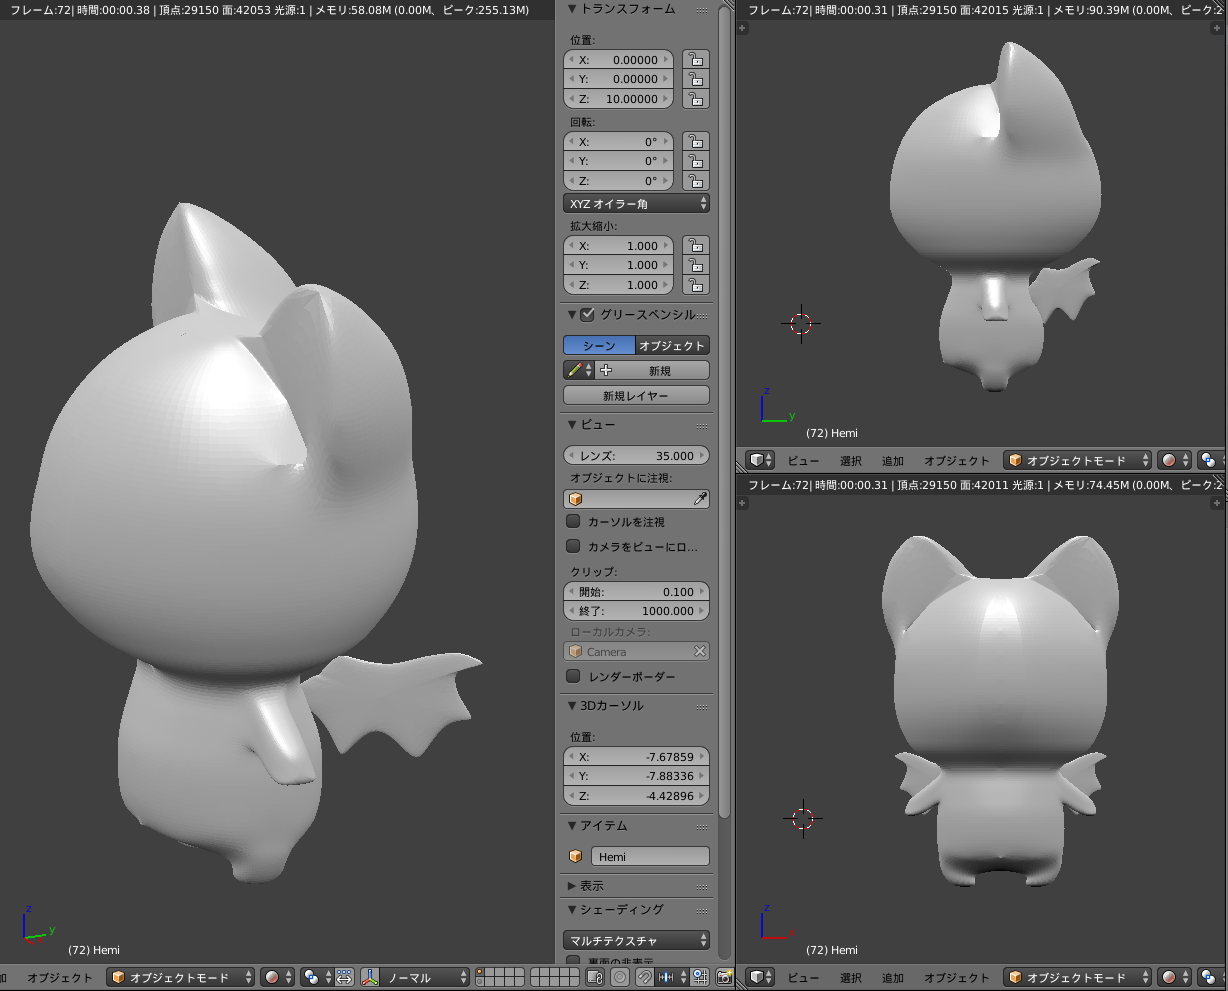The width and height of the screenshot is (1228, 991).
Task: Open editor type menu in bottom-right viewport
Action: click(761, 977)
